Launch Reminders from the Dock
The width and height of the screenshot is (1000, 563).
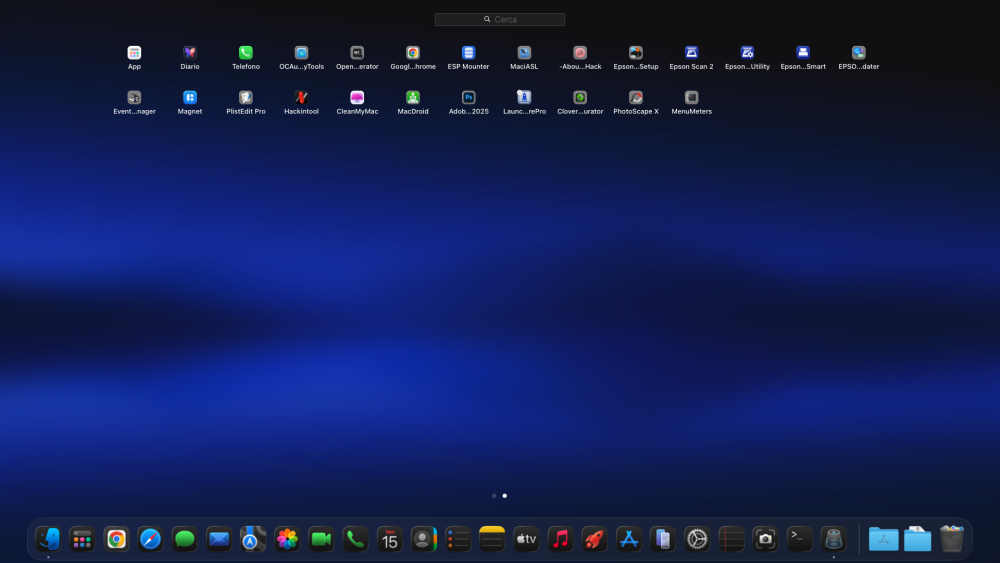tap(458, 539)
